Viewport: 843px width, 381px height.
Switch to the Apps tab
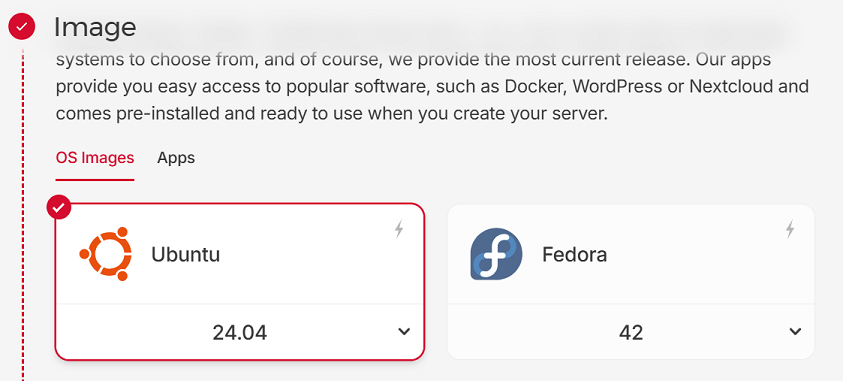tap(176, 158)
